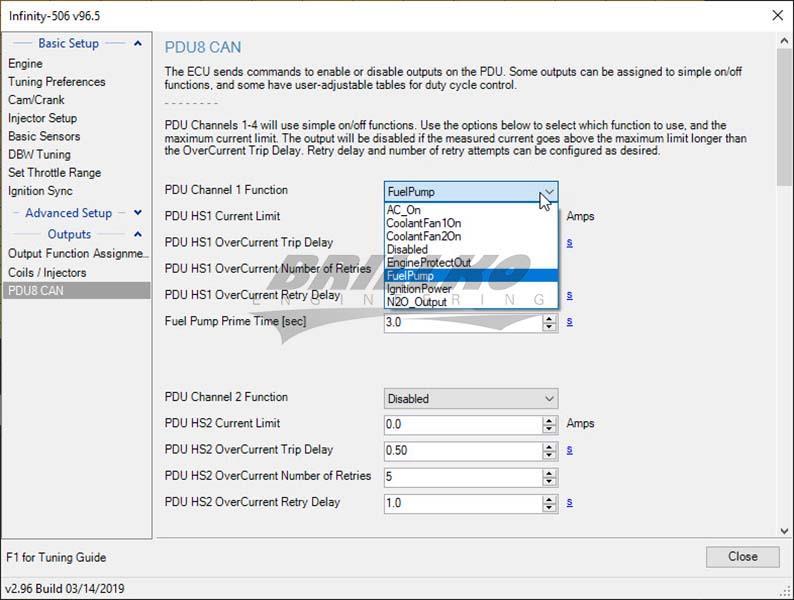Choose IgnitionPower option in open list

419,289
